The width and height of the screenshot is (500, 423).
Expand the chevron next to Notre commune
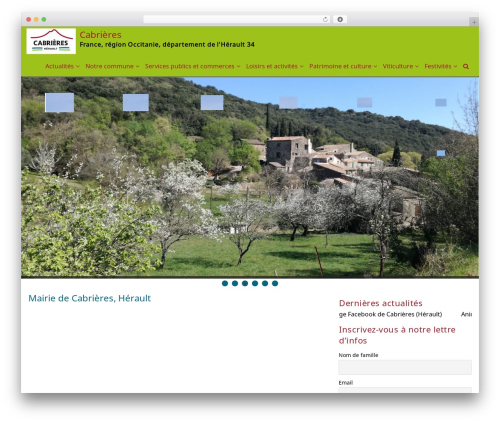(137, 66)
